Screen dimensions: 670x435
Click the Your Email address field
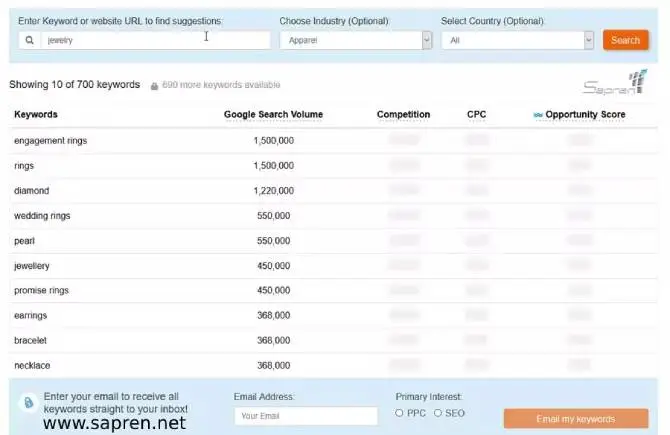click(x=305, y=416)
